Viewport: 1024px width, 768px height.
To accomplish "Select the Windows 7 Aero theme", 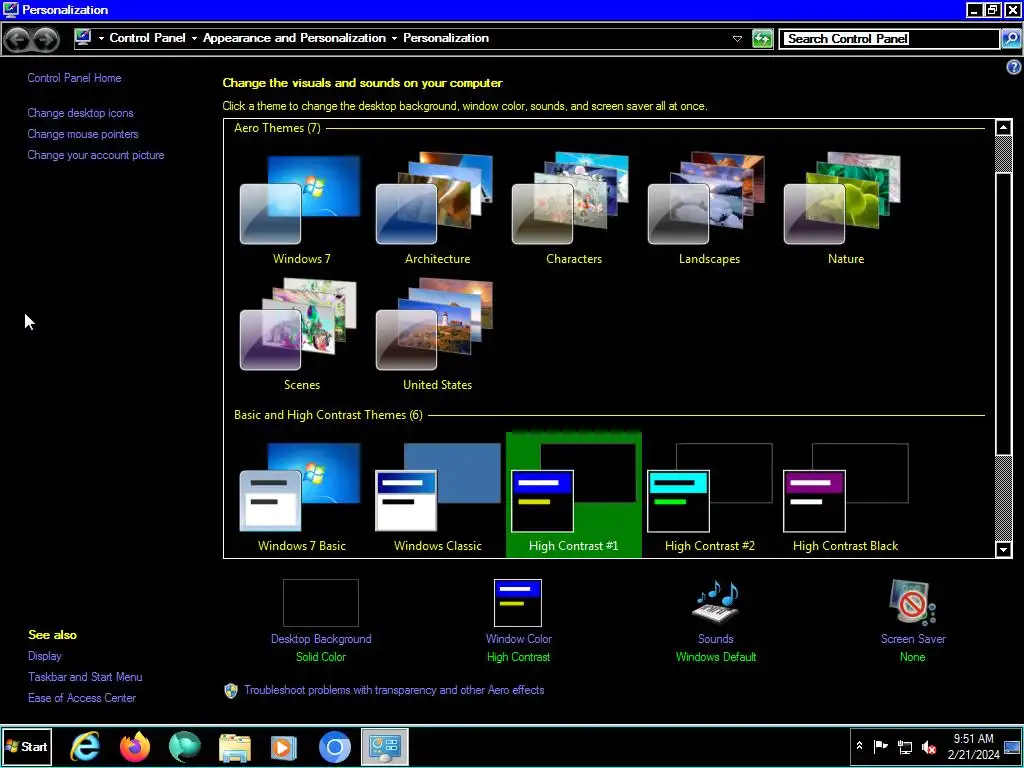I will click(x=301, y=208).
